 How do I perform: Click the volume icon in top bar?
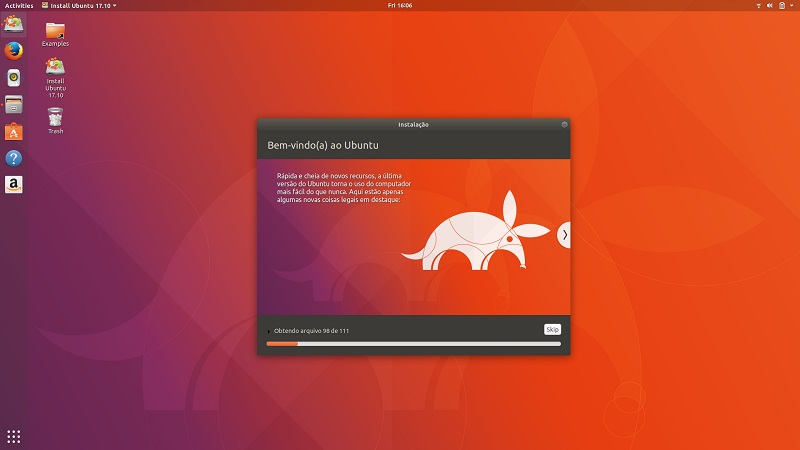(x=770, y=5)
